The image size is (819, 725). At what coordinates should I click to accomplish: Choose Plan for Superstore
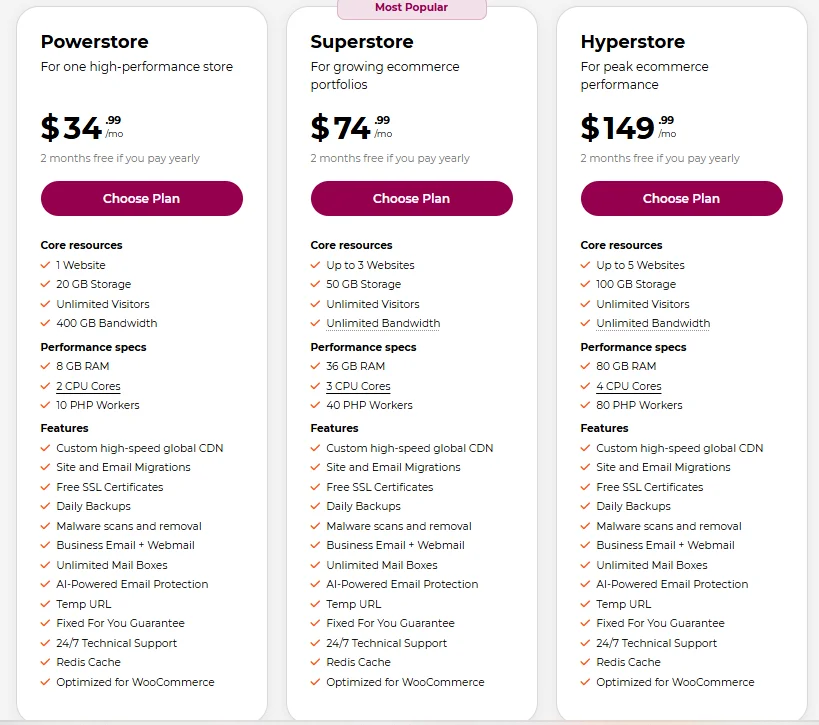[x=411, y=198]
